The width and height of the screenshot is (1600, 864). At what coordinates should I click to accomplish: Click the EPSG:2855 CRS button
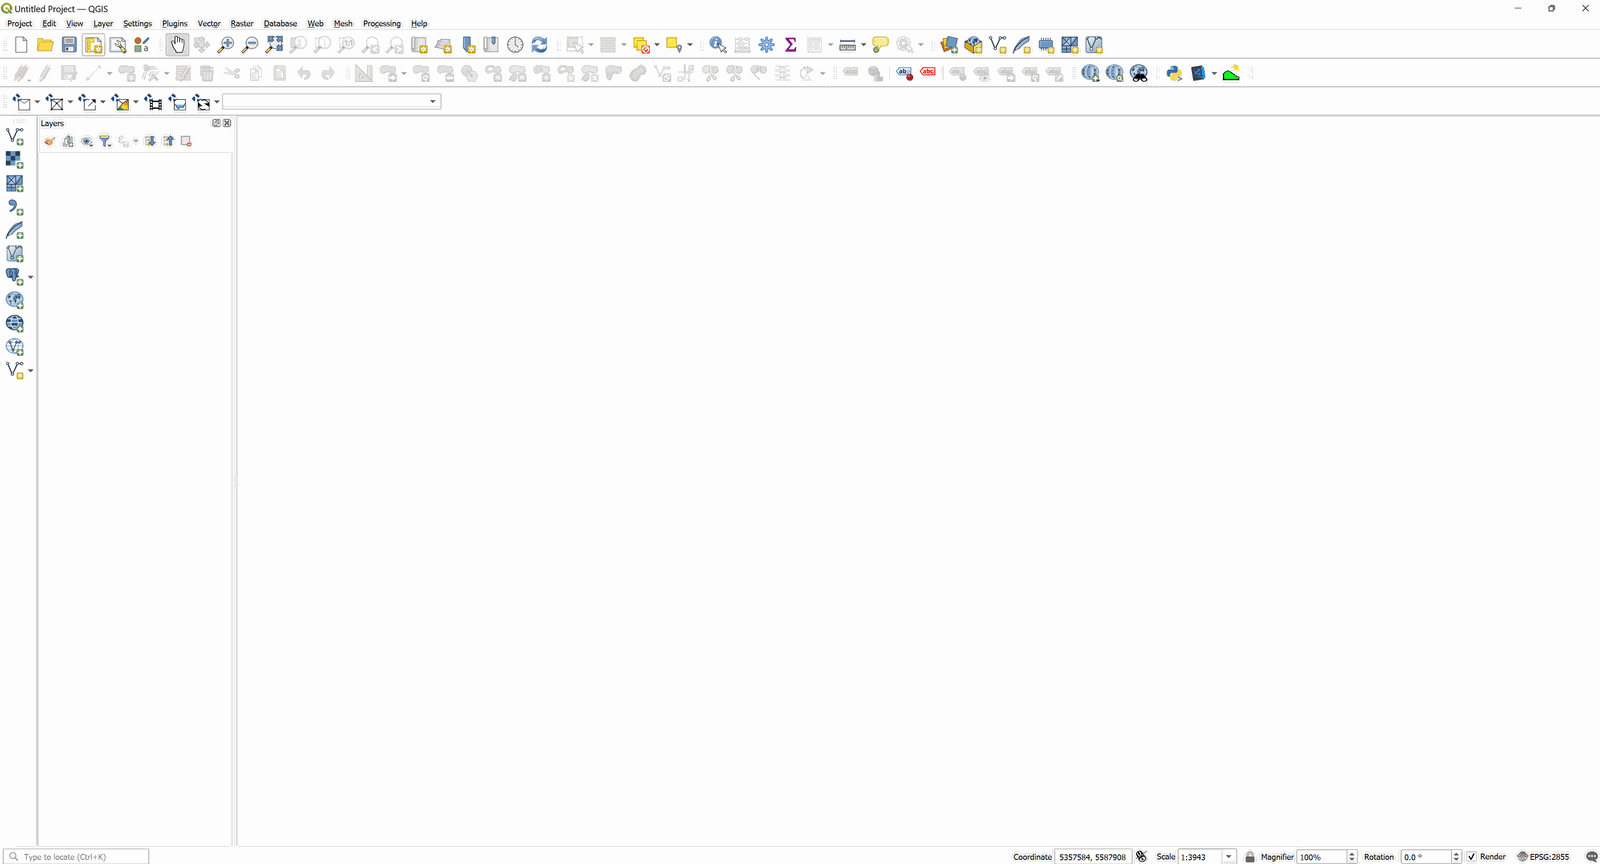point(1543,857)
